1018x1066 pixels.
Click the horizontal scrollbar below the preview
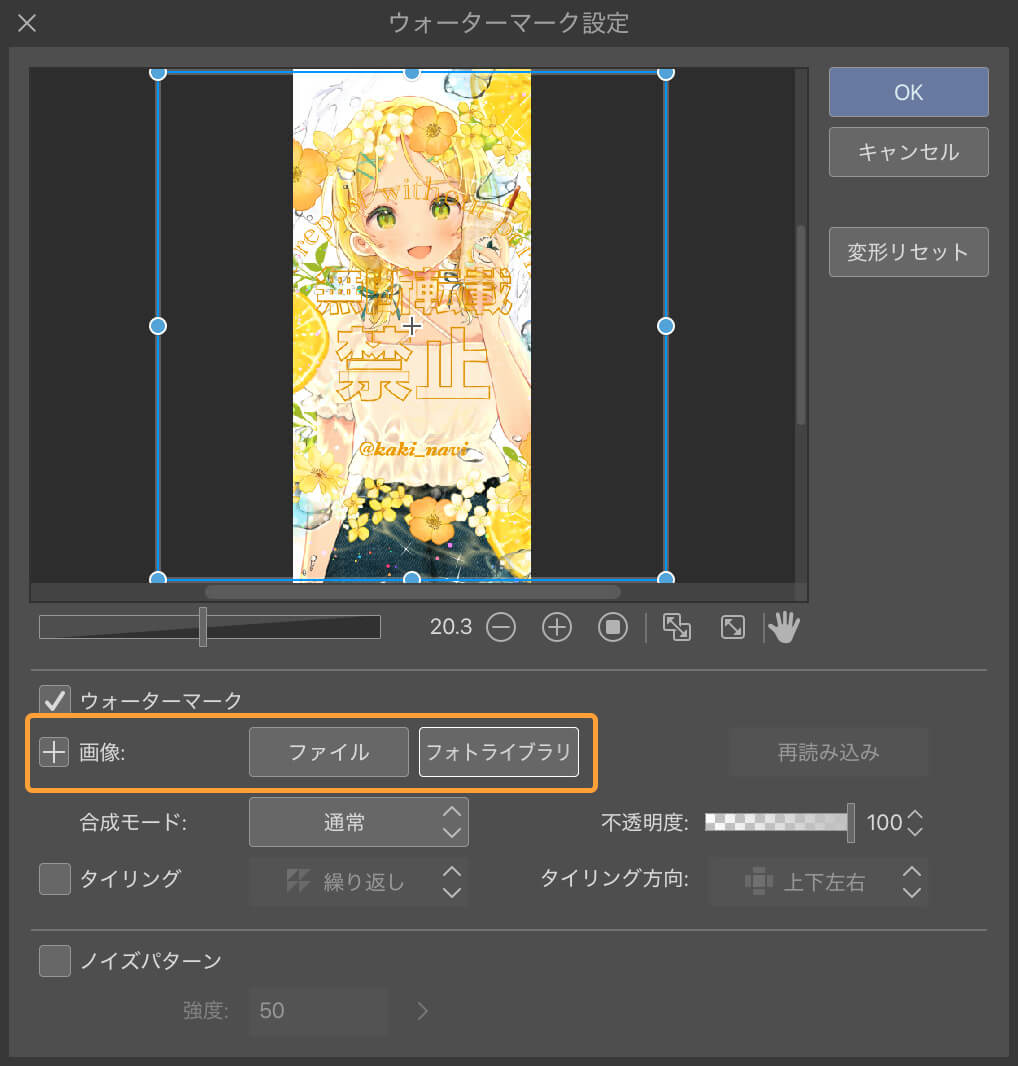(x=410, y=592)
